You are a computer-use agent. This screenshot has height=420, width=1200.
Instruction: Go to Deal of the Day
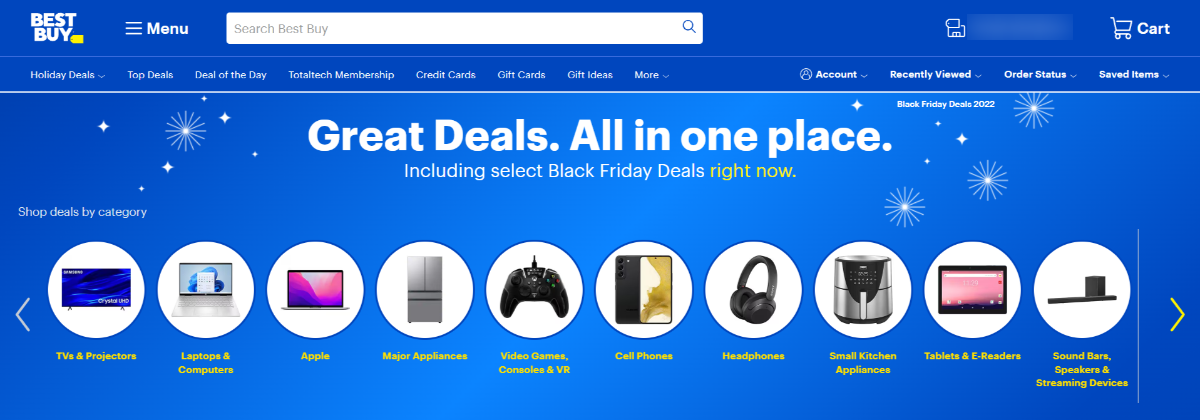coord(231,75)
